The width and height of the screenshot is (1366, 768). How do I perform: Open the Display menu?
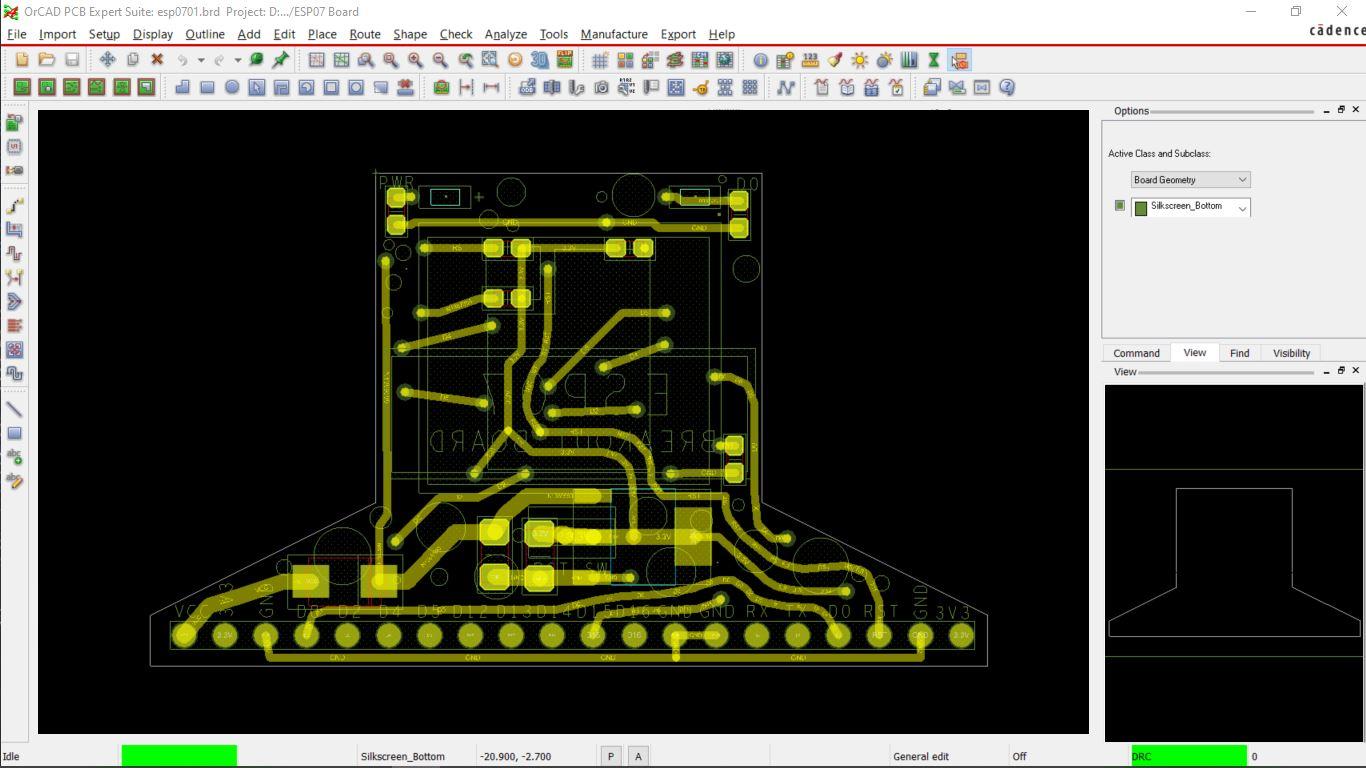point(153,34)
